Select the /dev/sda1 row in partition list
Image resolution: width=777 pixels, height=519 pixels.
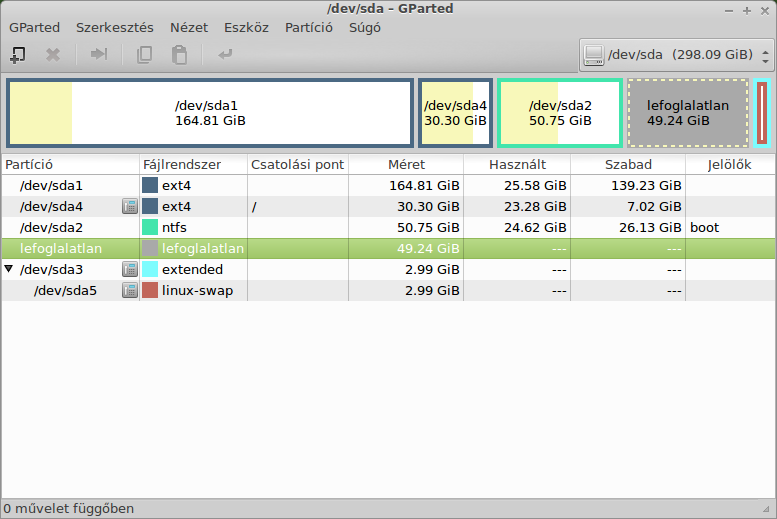pos(388,185)
